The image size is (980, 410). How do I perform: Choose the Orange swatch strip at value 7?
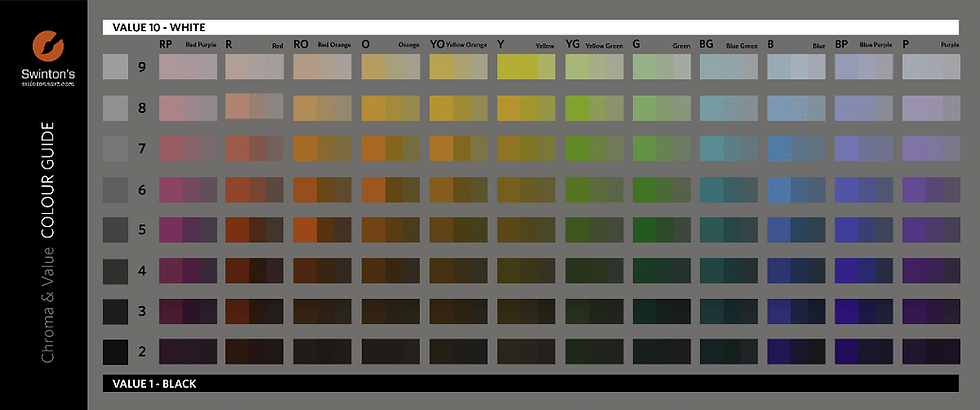[391, 149]
